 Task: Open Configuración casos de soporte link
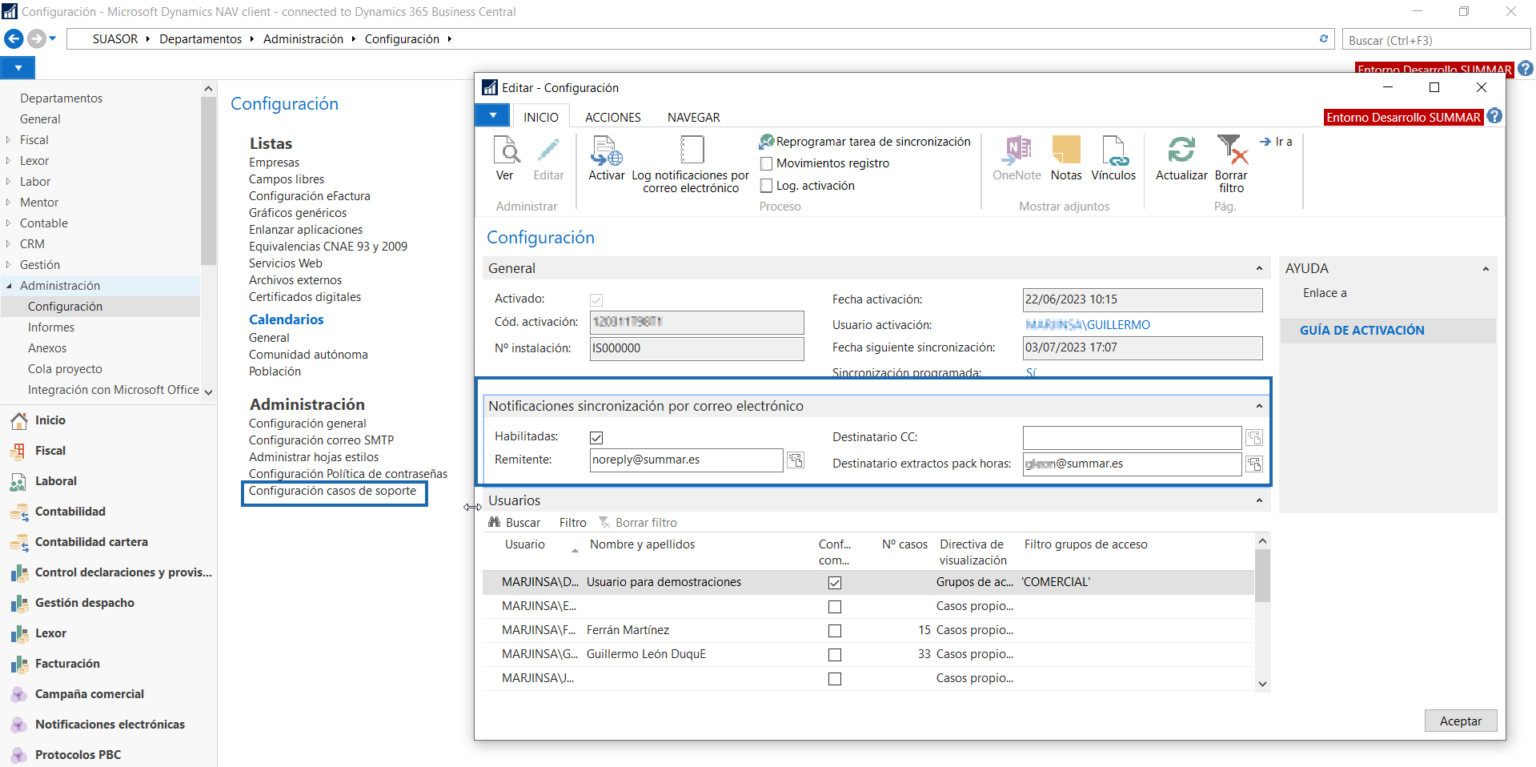click(332, 491)
